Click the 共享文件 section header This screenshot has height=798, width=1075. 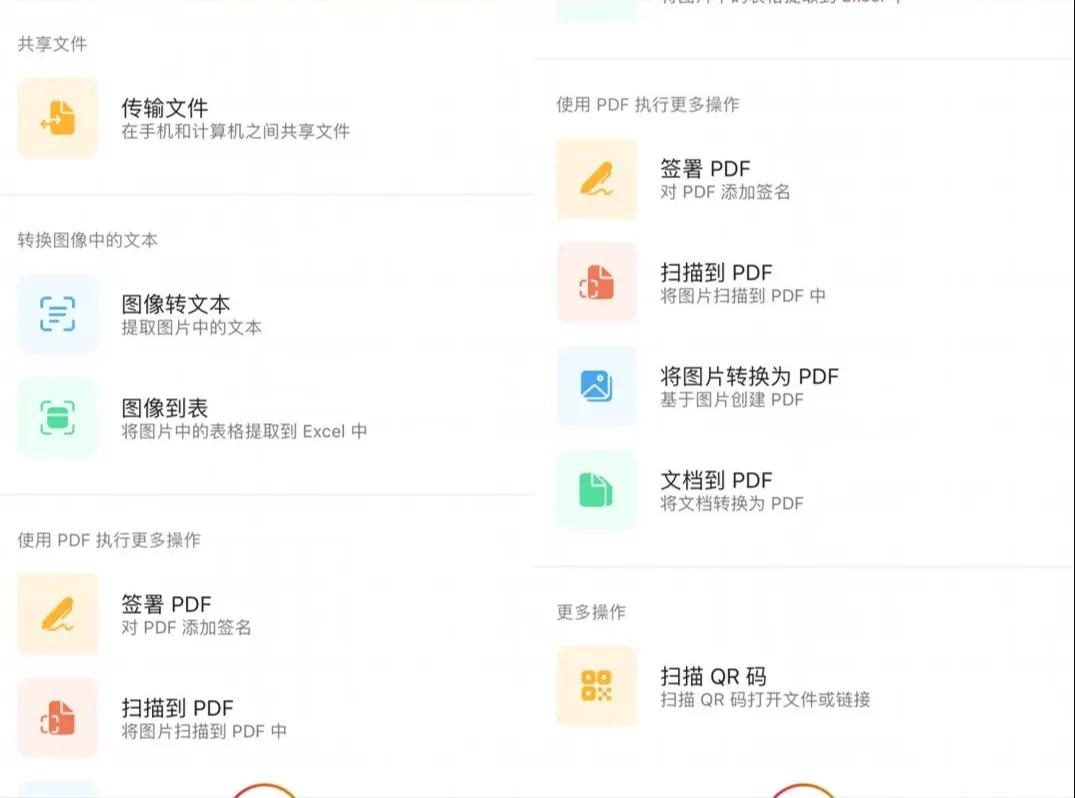(x=52, y=45)
